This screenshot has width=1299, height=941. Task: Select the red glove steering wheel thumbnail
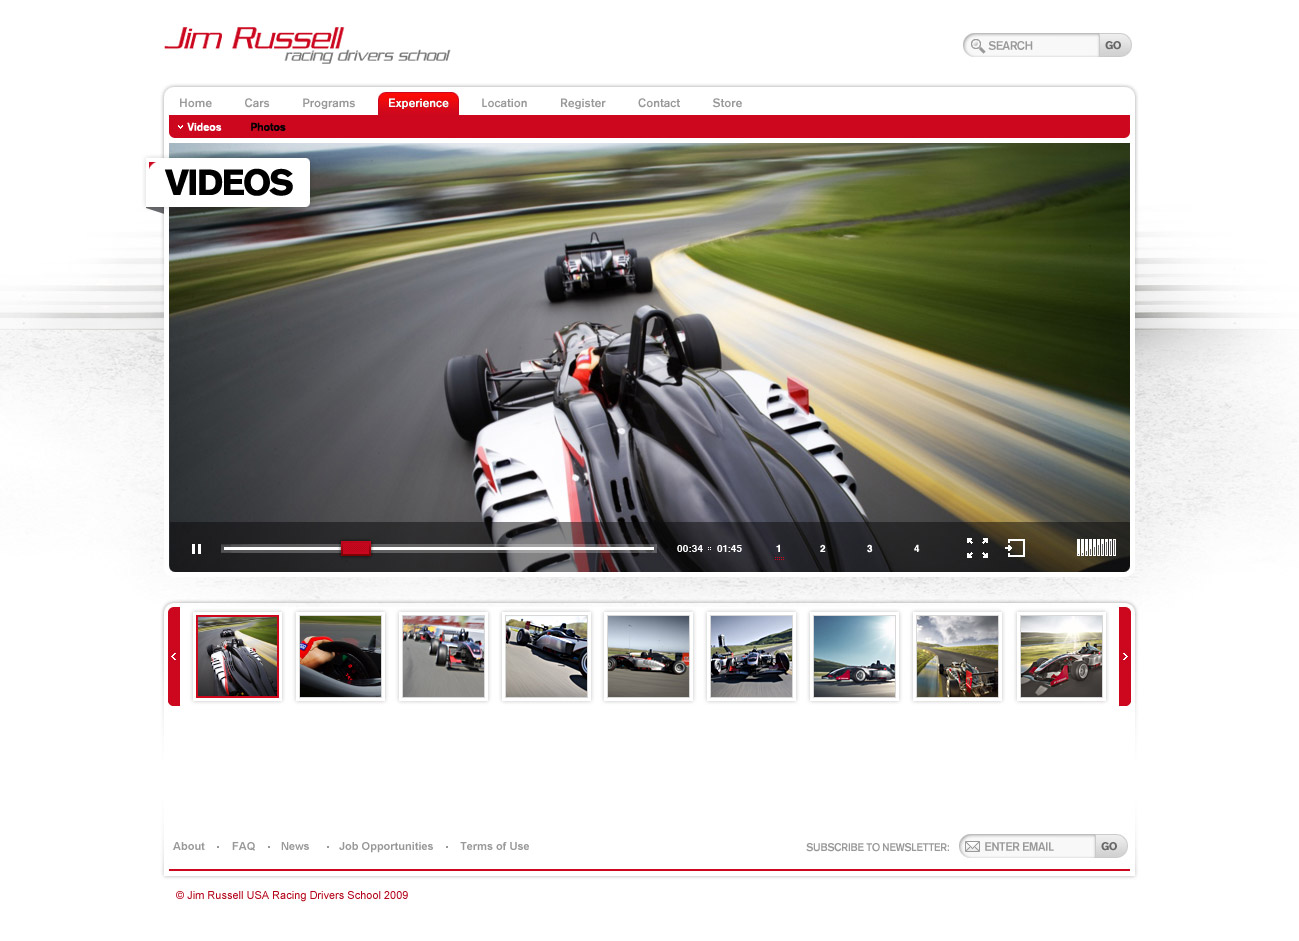(x=340, y=656)
